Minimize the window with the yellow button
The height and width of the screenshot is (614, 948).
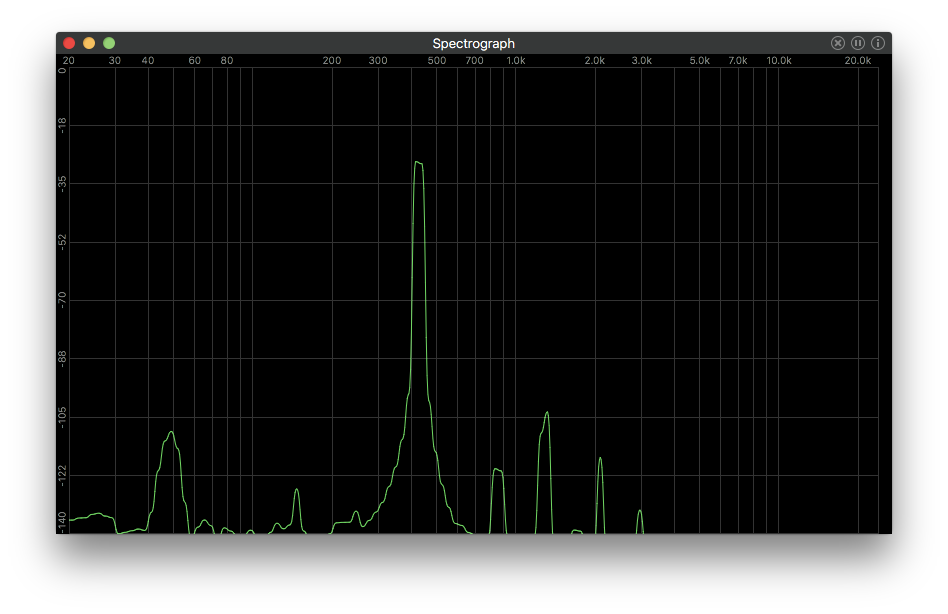point(89,43)
